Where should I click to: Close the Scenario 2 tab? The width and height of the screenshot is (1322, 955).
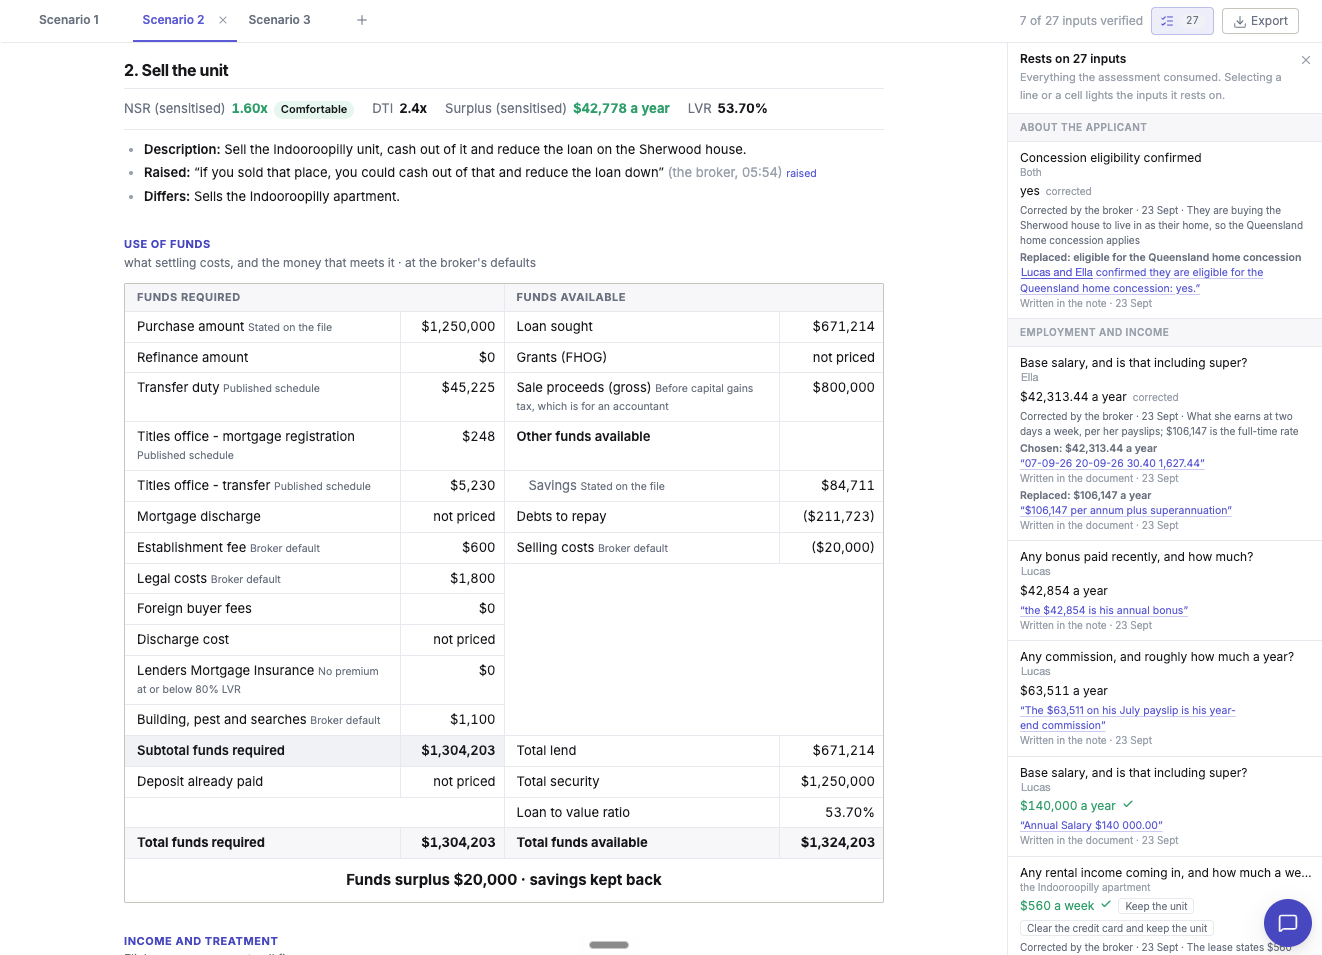(223, 20)
